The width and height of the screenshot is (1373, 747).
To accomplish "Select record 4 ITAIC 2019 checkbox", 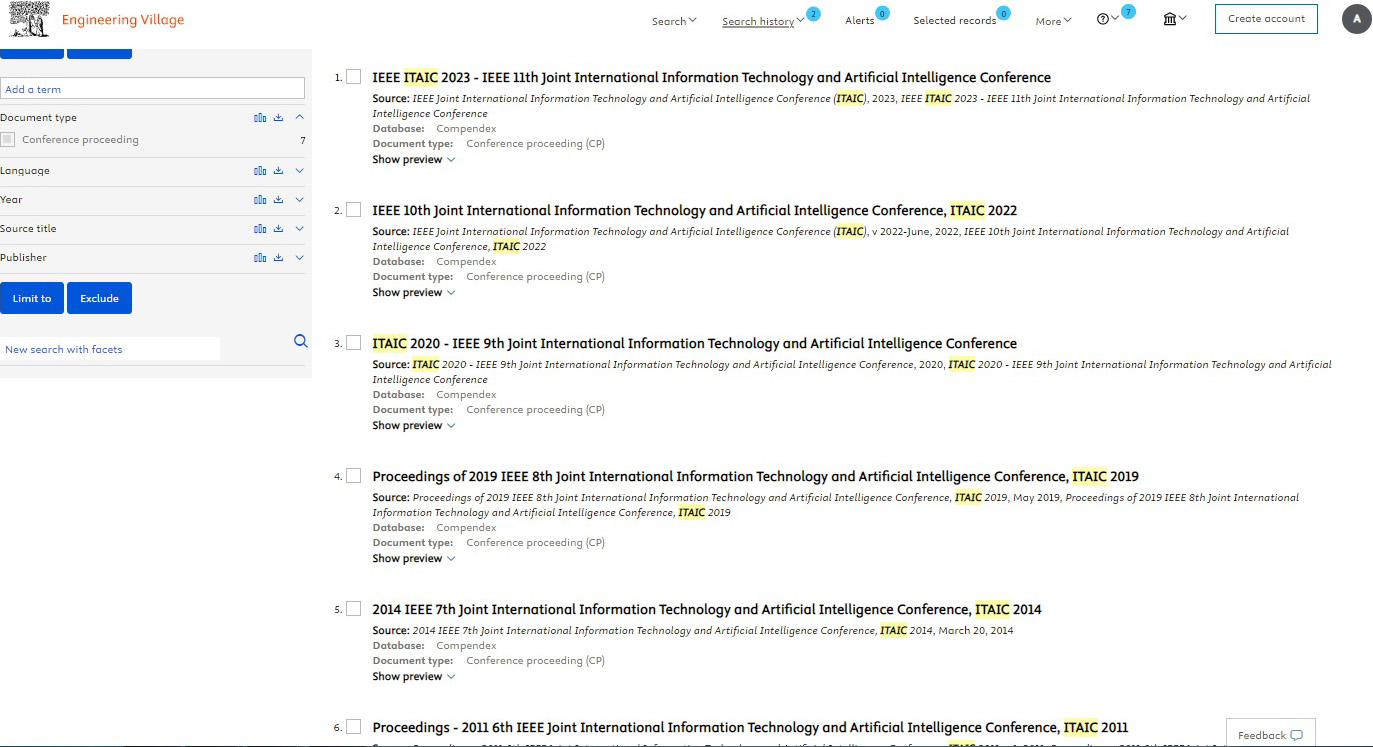I will point(354,476).
